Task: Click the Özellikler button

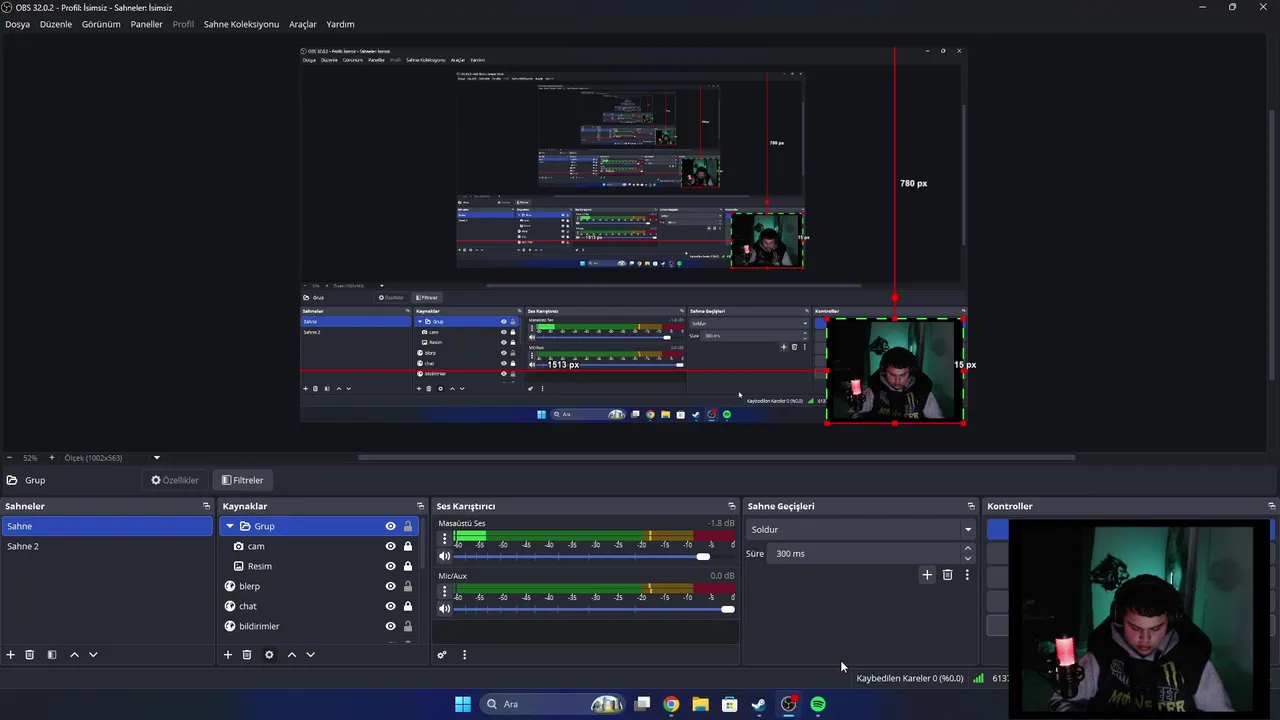Action: 175,480
